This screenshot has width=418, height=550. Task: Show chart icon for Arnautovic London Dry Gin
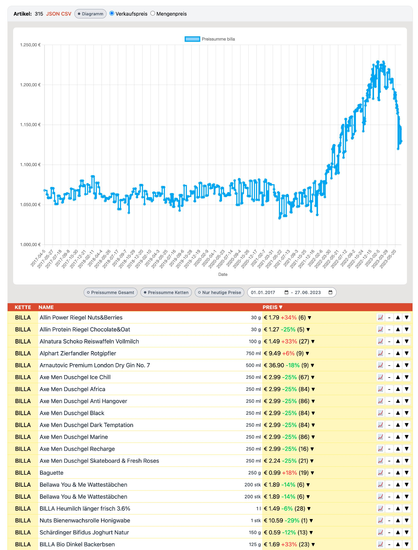pos(380,365)
